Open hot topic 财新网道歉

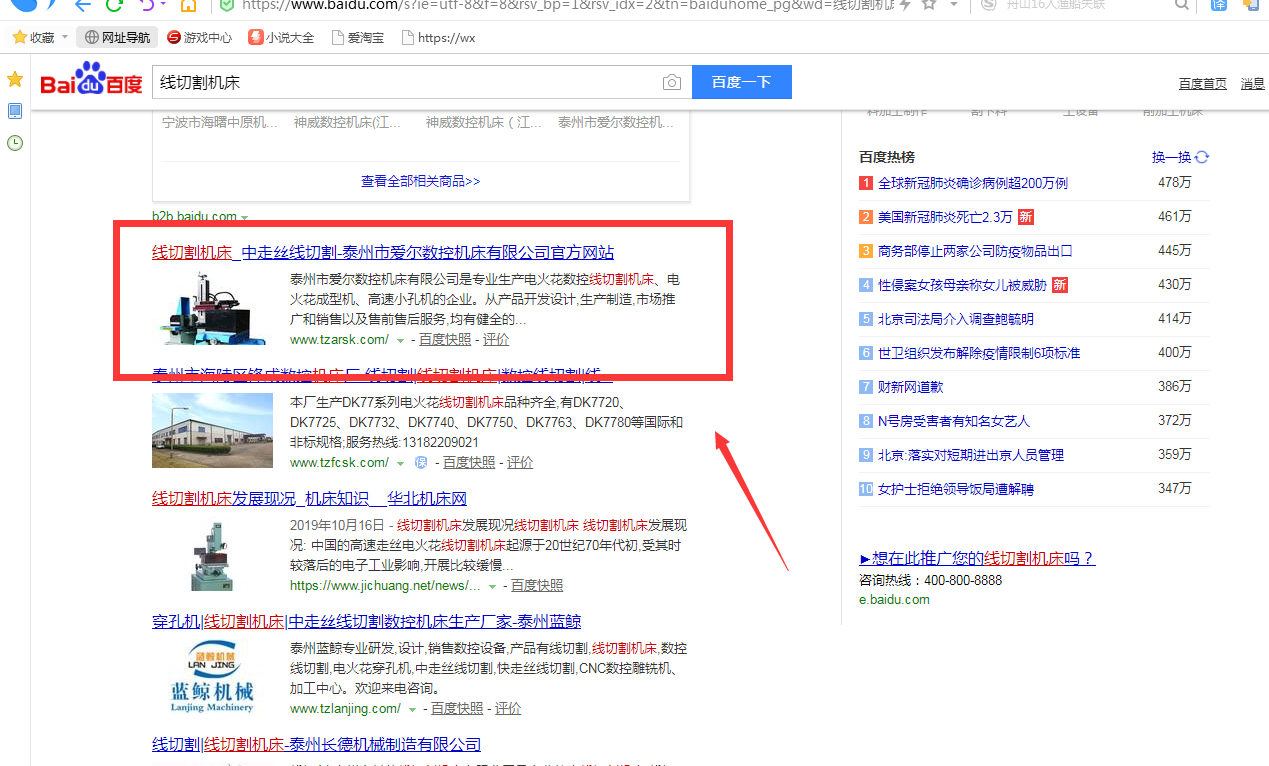(x=910, y=387)
